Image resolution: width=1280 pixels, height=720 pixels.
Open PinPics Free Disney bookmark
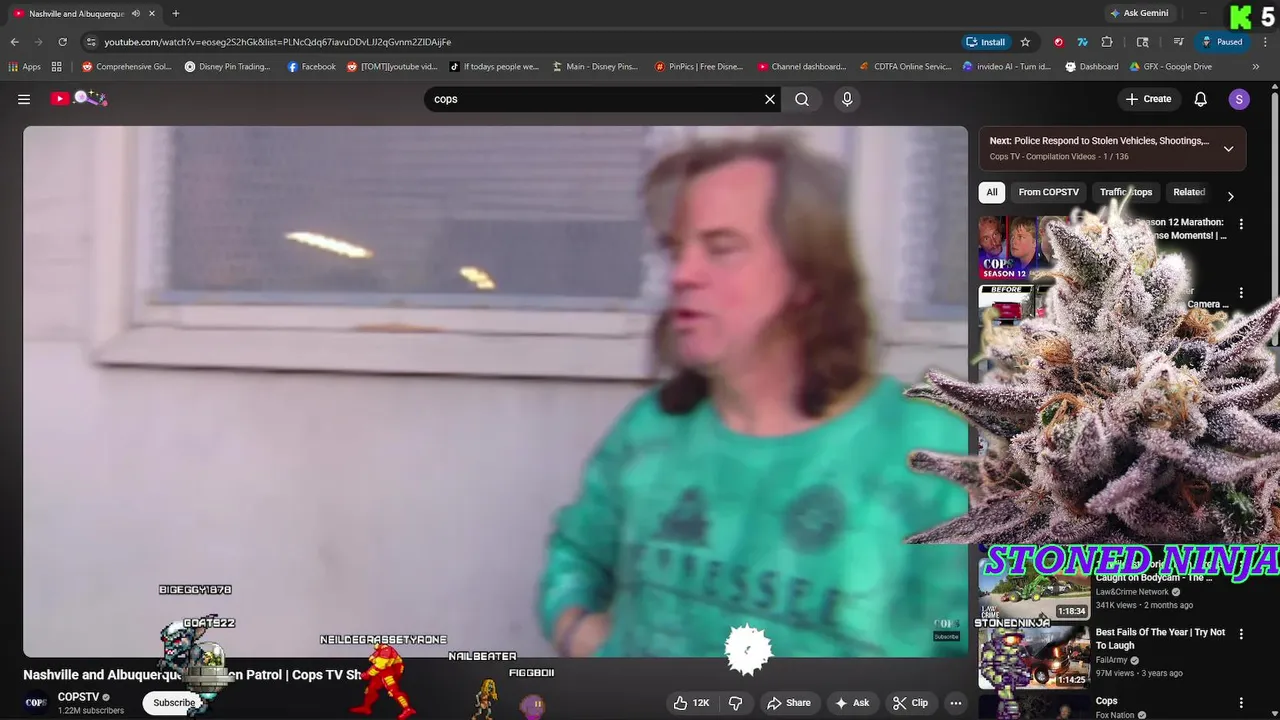pos(698,67)
